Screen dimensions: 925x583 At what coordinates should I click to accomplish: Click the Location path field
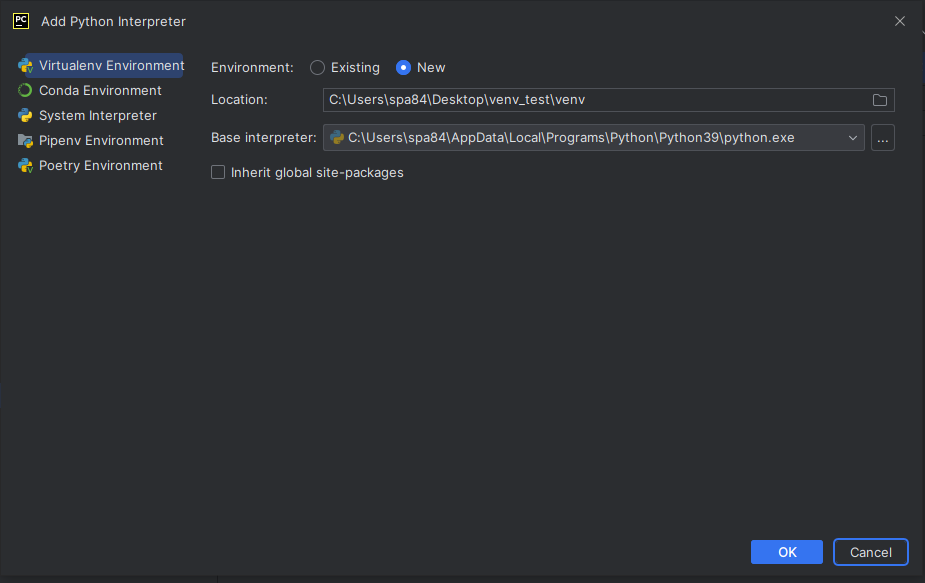pyautogui.click(x=608, y=100)
